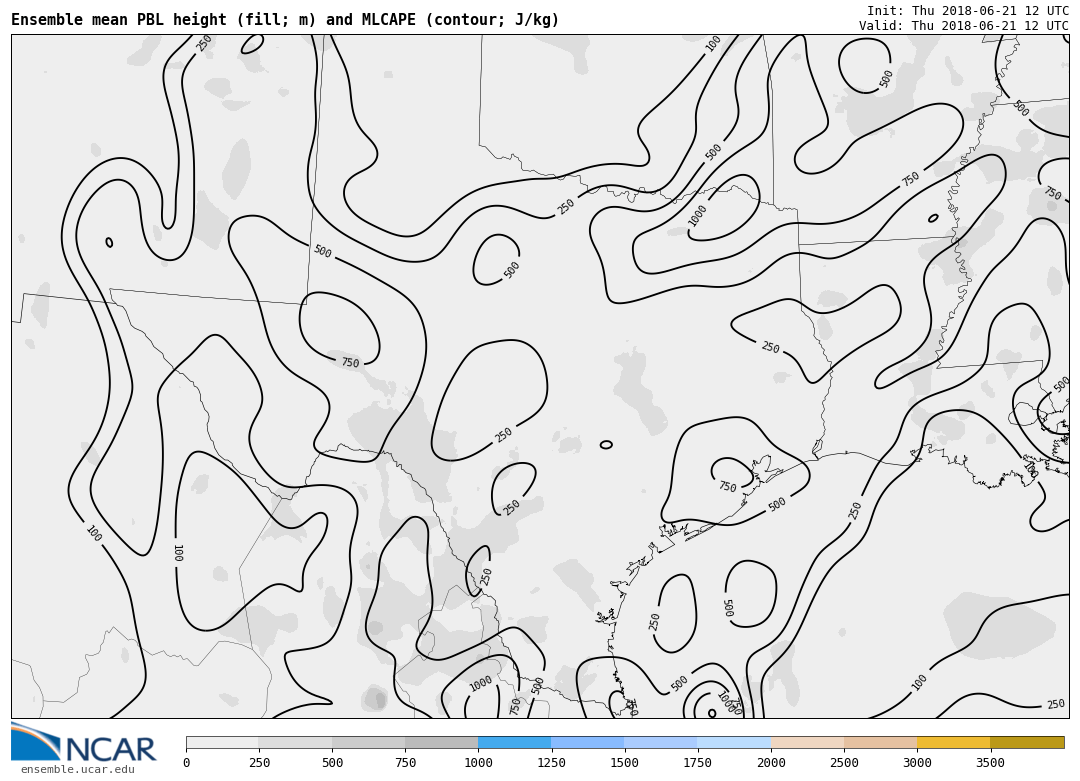
Task: Choose the 0–250 lightest colorbar swatch
Action: click(222, 742)
